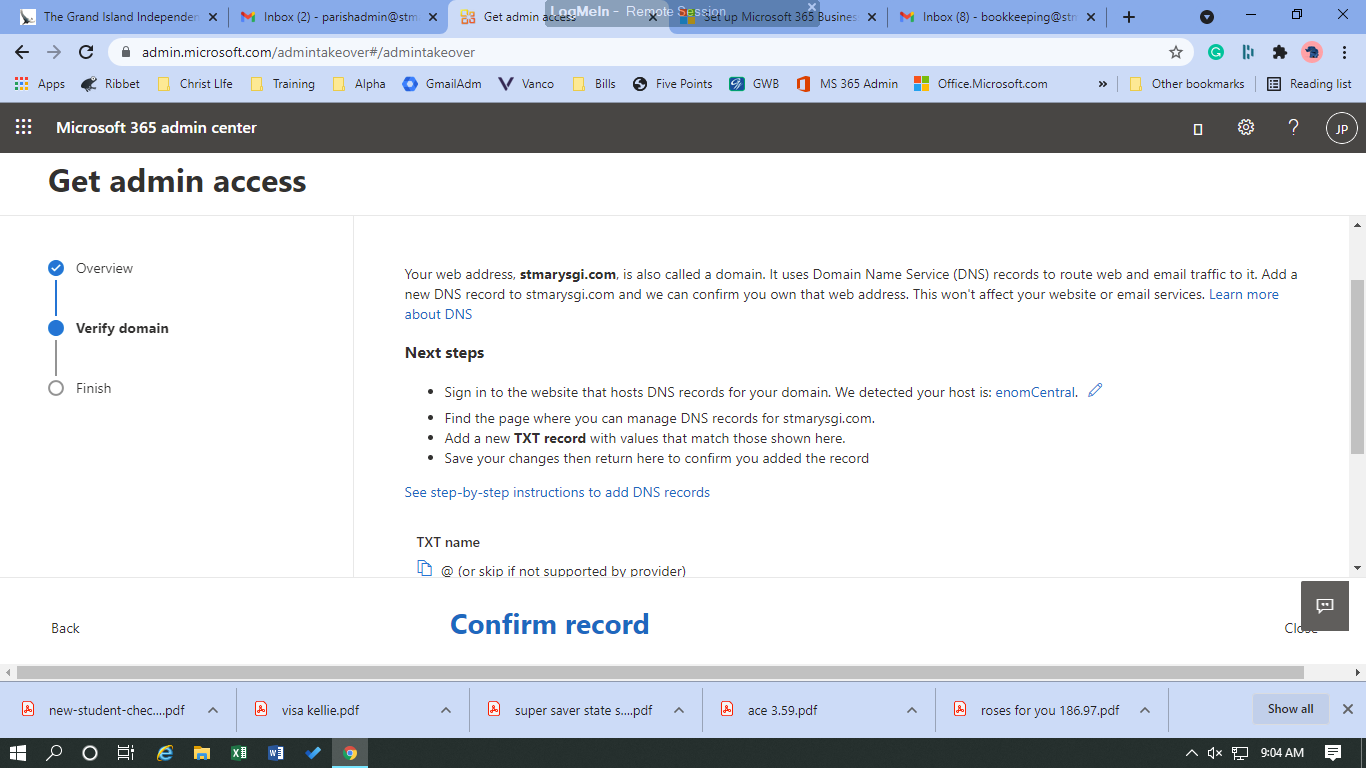
Task: Open the JP account profile menu
Action: click(x=1341, y=128)
